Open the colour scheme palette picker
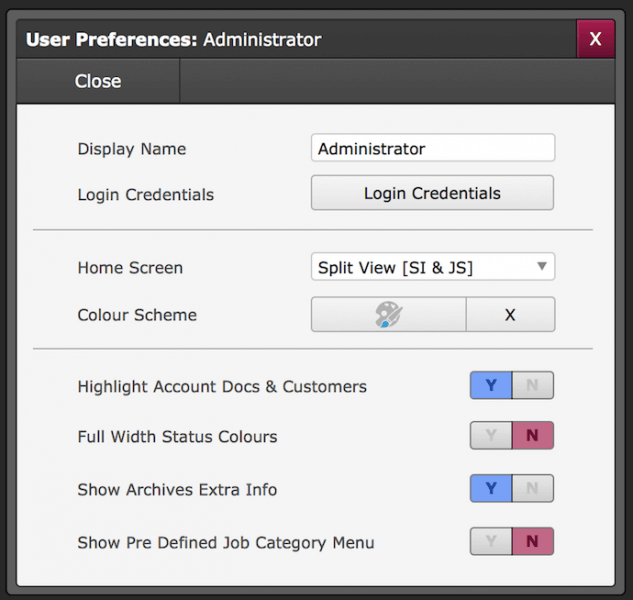This screenshot has height=600, width=633. tap(388, 315)
